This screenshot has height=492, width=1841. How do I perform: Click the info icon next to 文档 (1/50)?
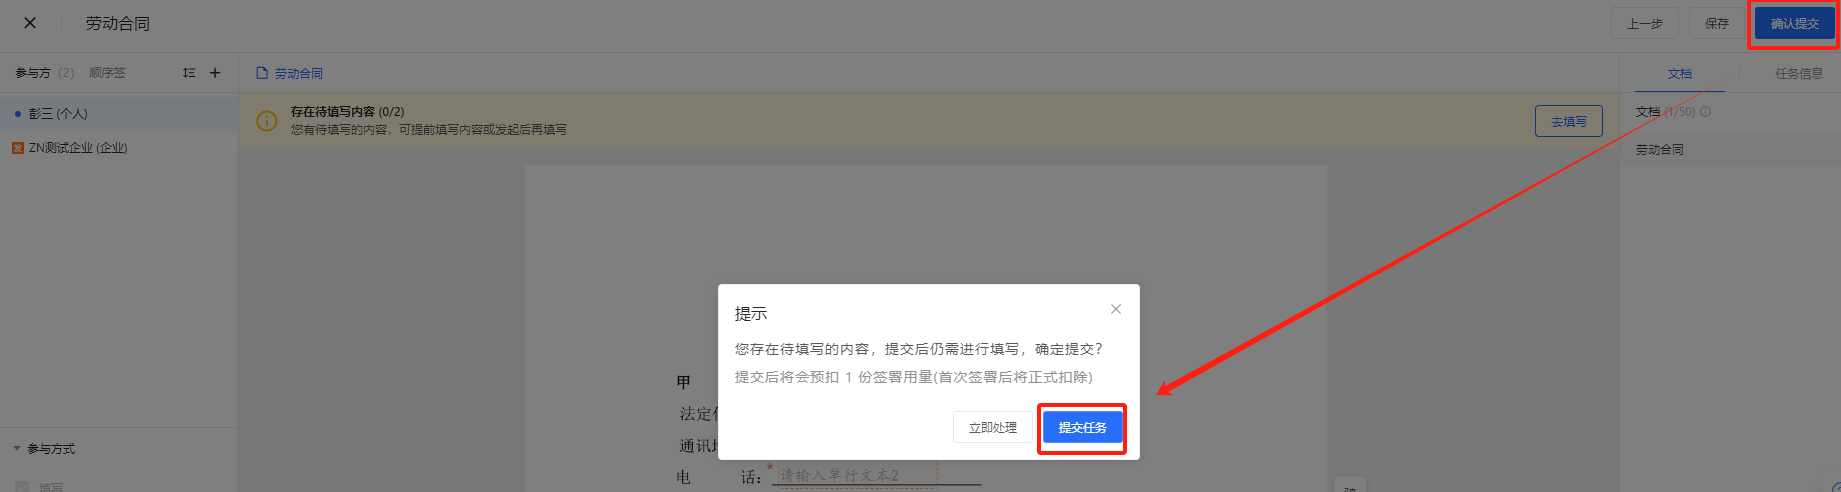tap(1705, 112)
